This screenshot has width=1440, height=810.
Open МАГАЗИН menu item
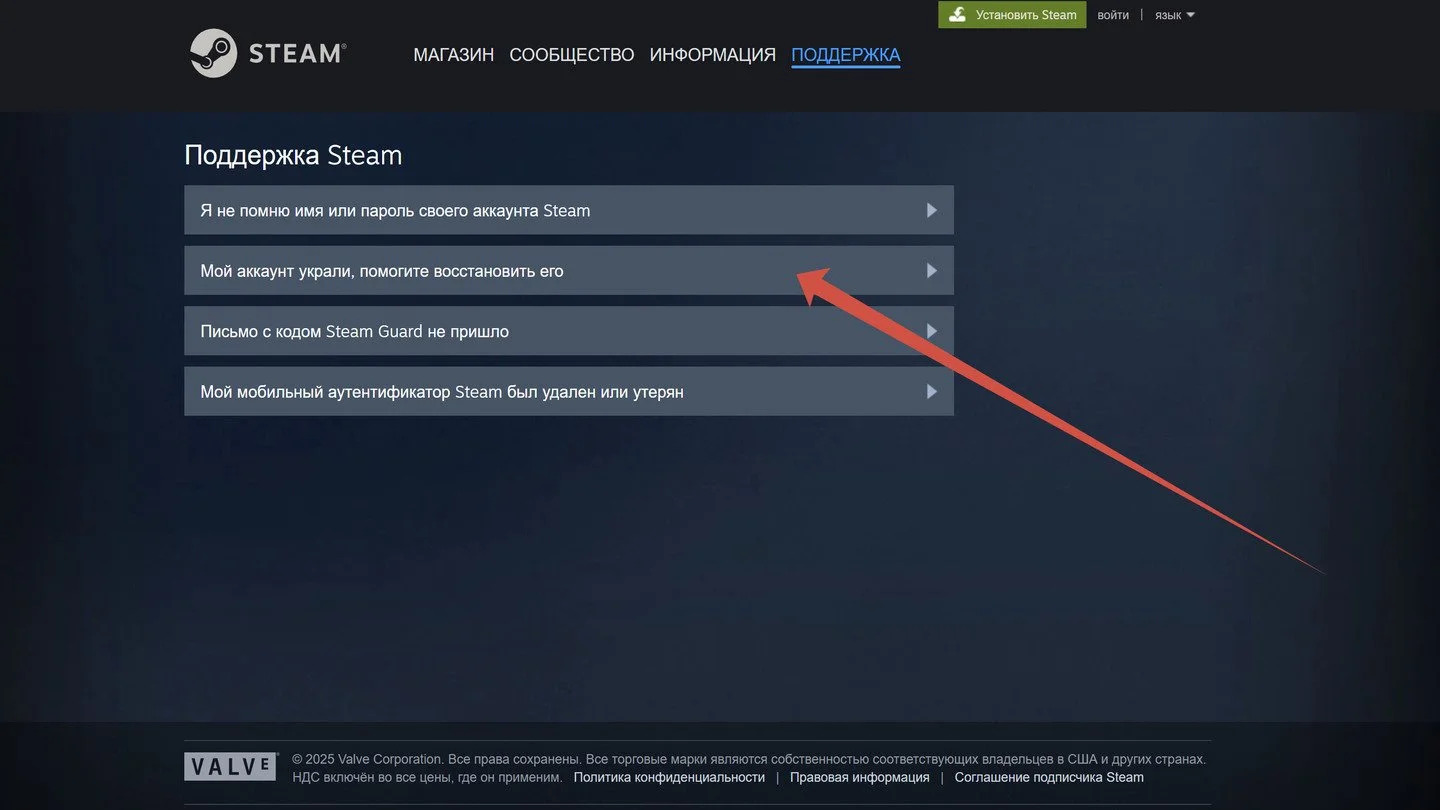454,55
